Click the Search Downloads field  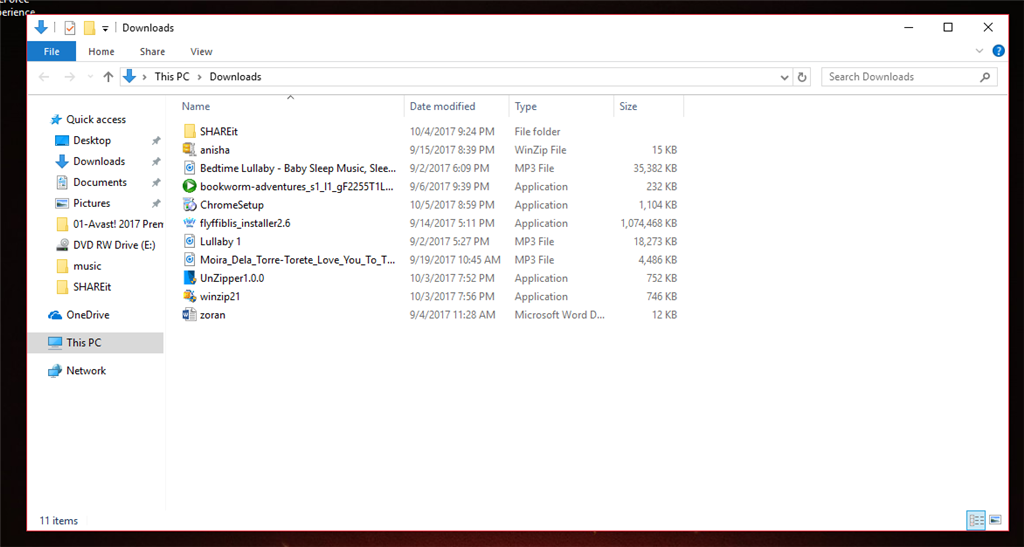coord(909,76)
